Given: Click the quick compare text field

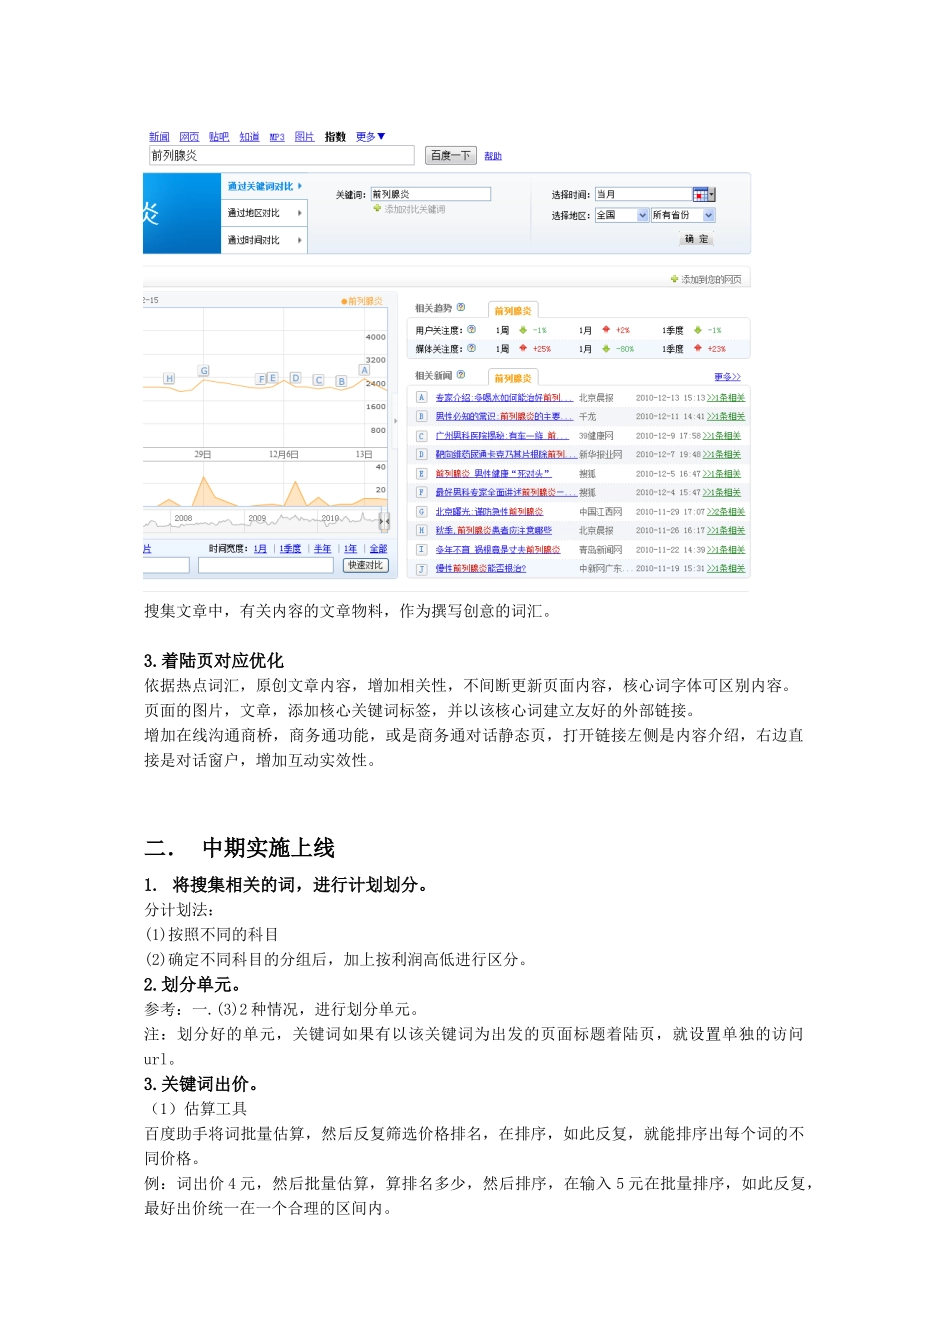Looking at the screenshot, I should [265, 565].
